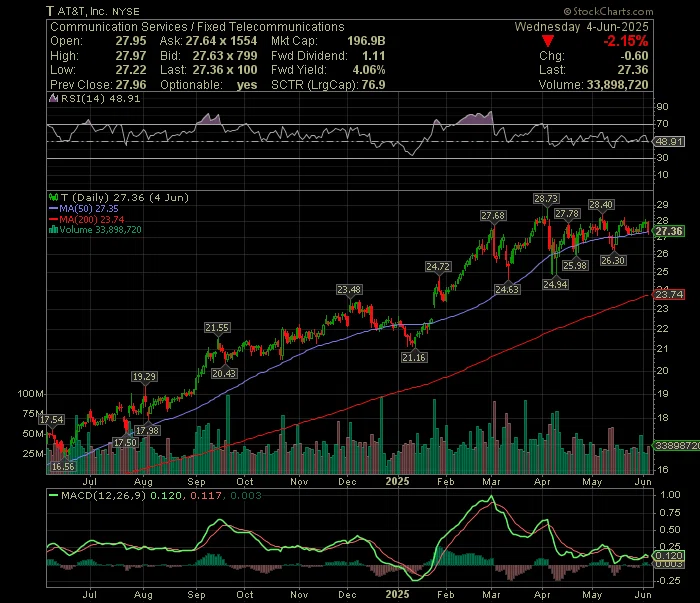Click the 23.48 December high label
This screenshot has width=700, height=603.
click(x=349, y=290)
